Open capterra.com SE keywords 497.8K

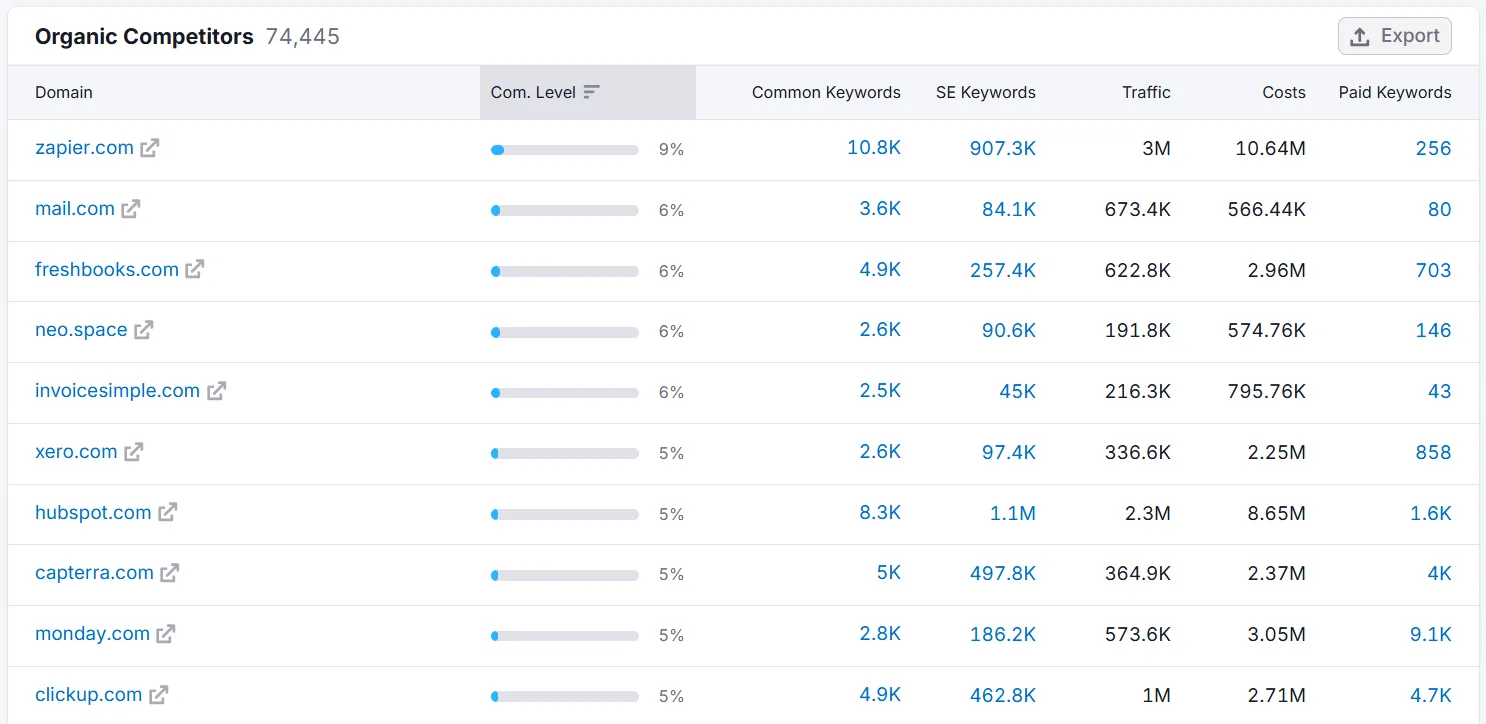point(1003,573)
